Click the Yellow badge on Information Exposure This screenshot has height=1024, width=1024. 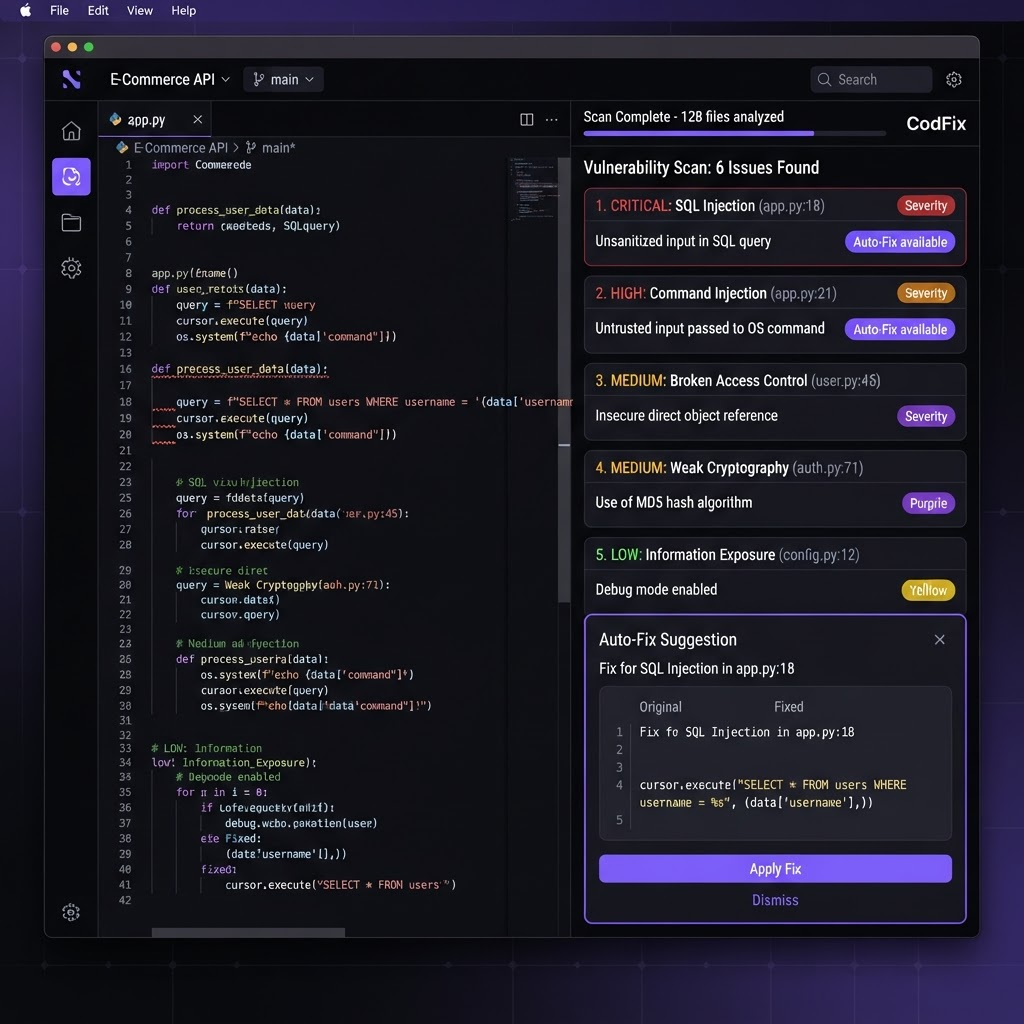(x=928, y=590)
